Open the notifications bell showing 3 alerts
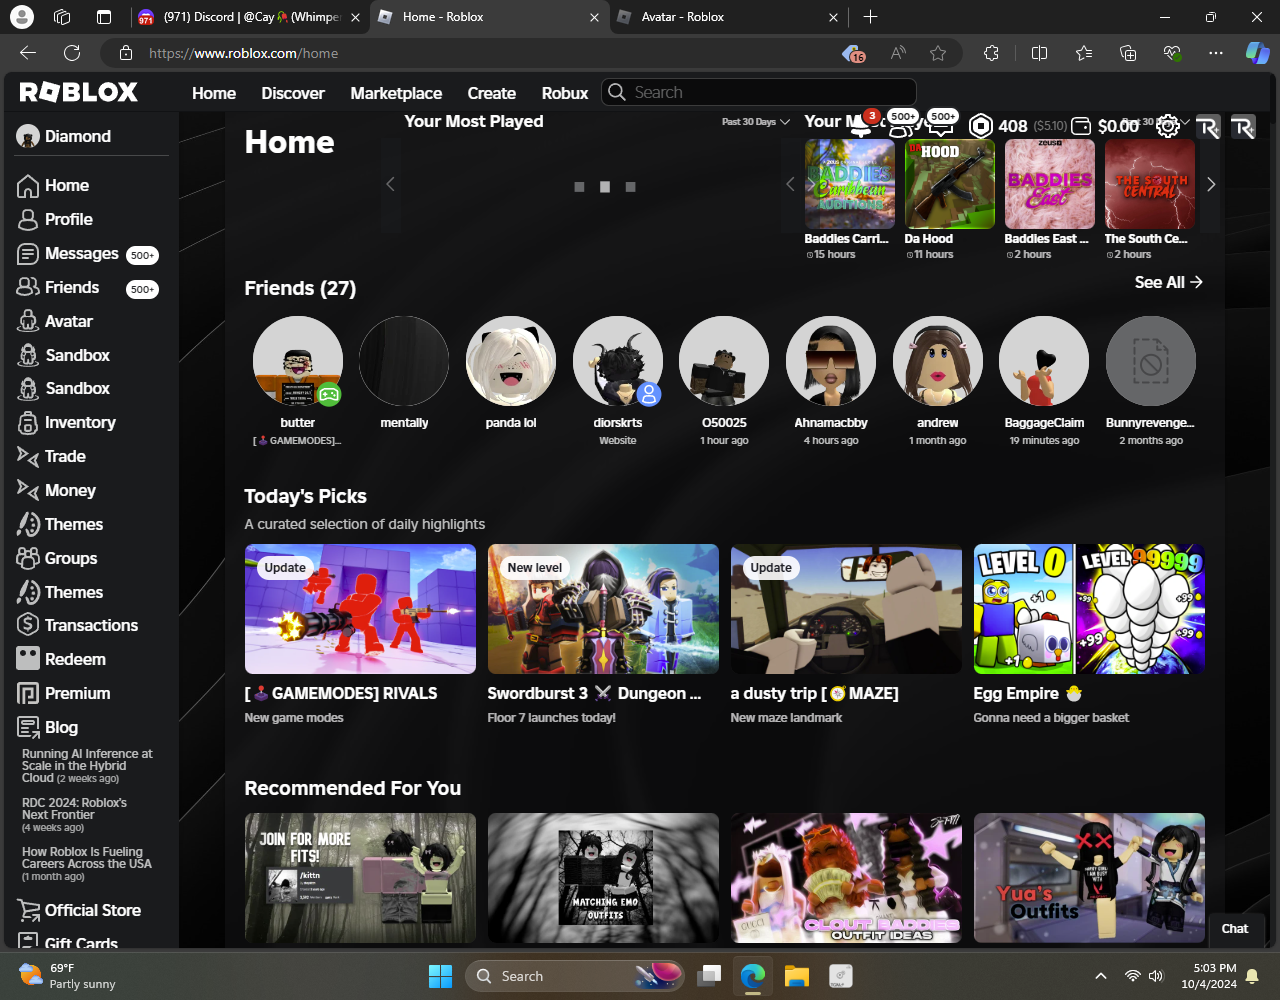Screen dimensions: 1280x1000 tap(859, 124)
